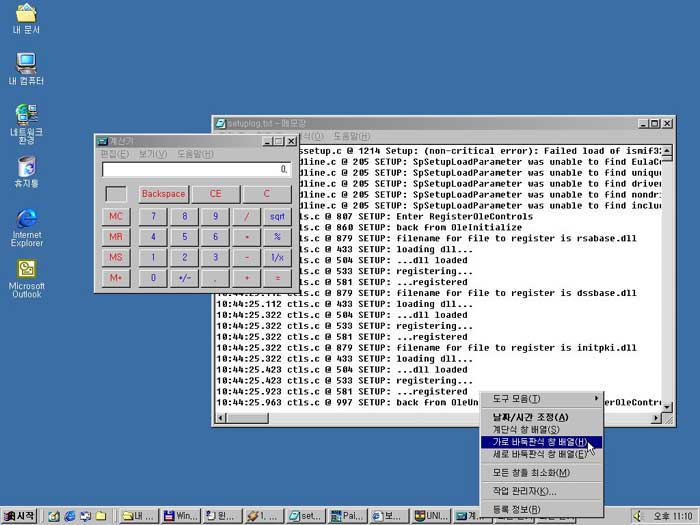Image resolution: width=700 pixels, height=525 pixels.
Task: Open the 내 문서 desktop icon
Action: 26,18
